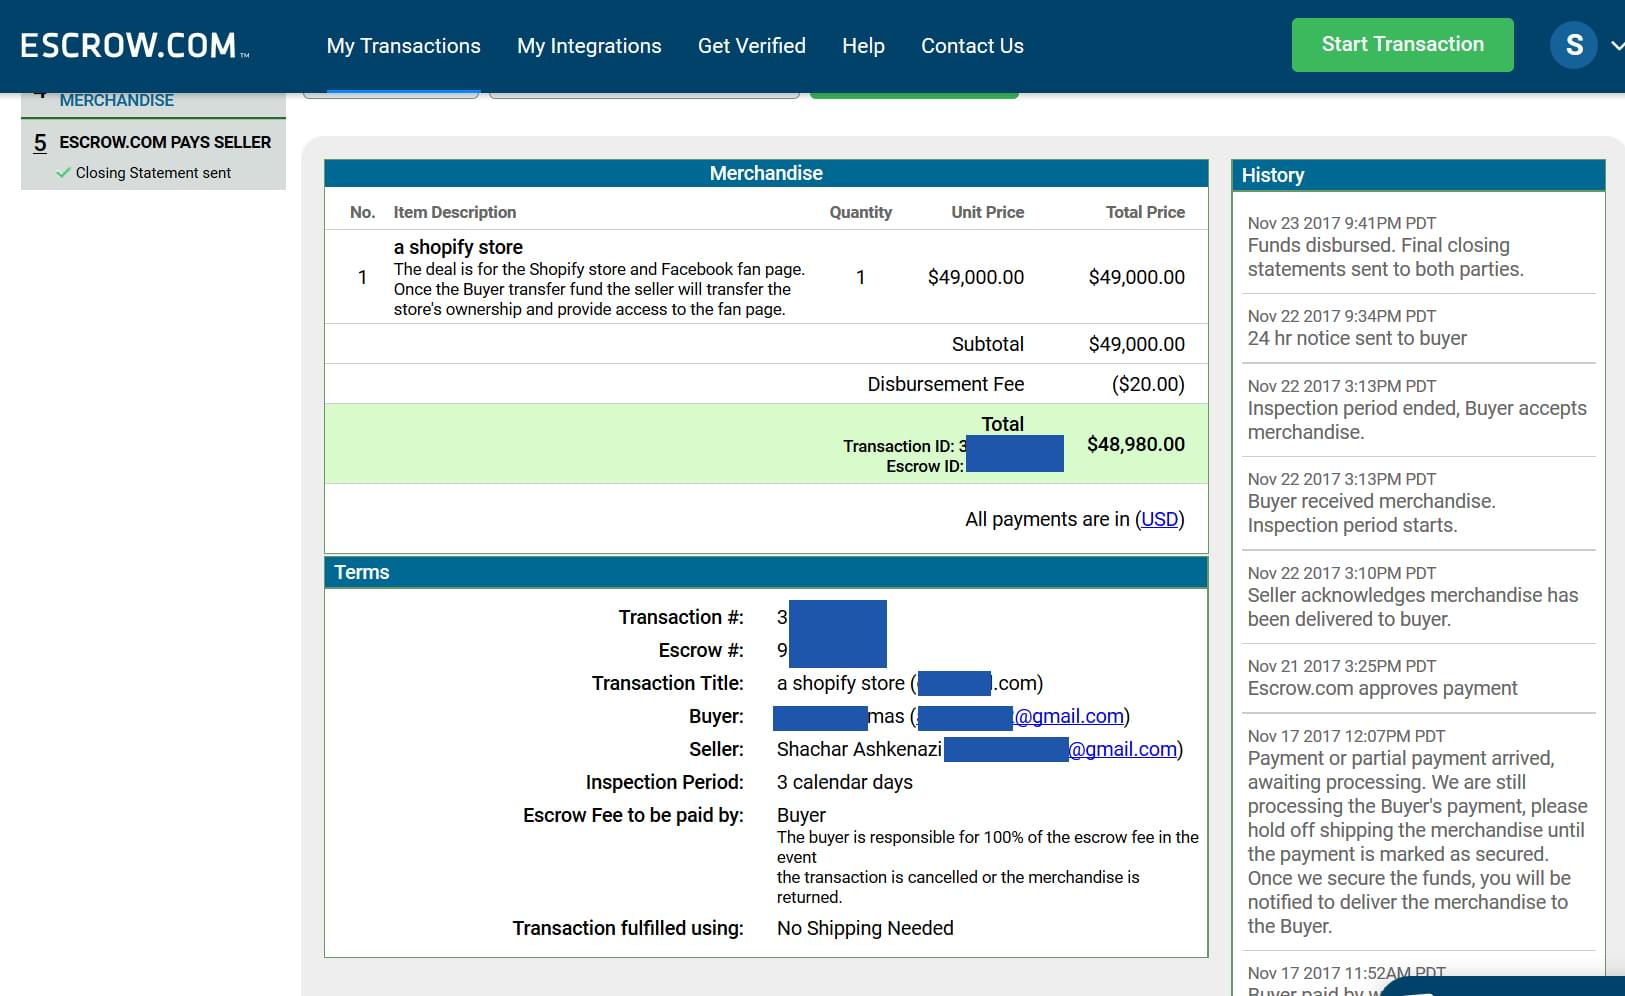Image resolution: width=1625 pixels, height=996 pixels.
Task: Click 'No Shipping Needed' value
Action: click(865, 928)
